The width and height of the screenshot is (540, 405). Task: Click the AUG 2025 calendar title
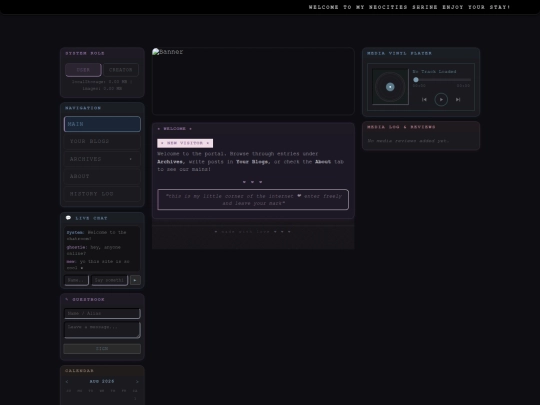coord(102,381)
